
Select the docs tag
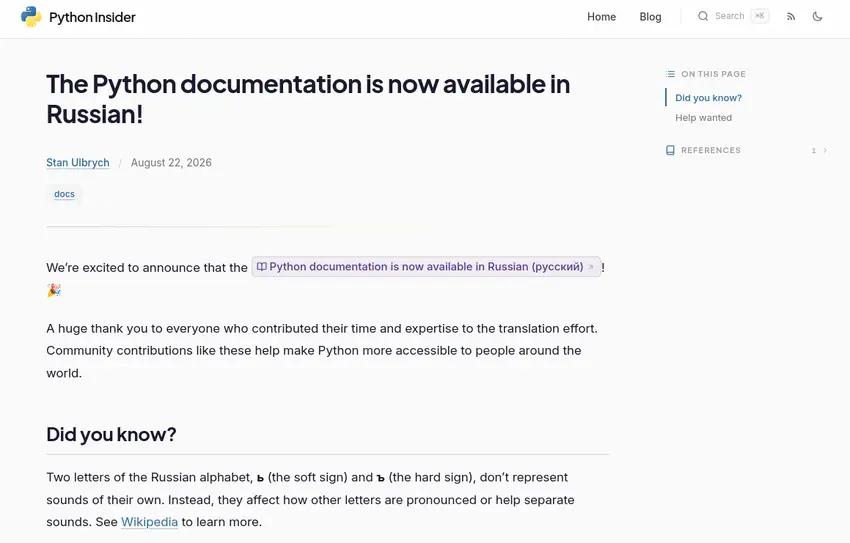coord(65,194)
